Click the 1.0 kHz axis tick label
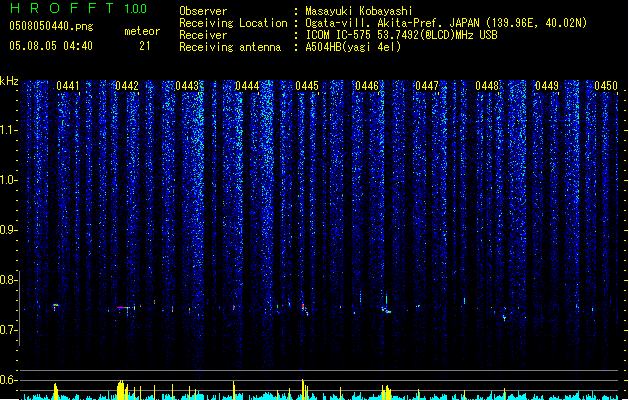Viewport: 629px width, 400px height. coord(9,180)
